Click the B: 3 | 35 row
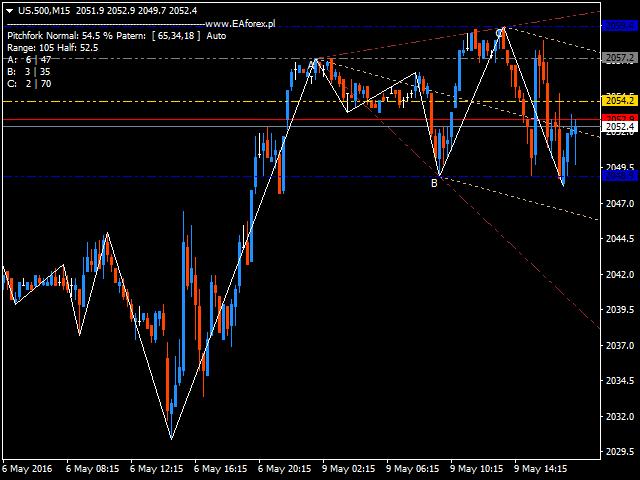This screenshot has height=480, width=640. point(29,72)
